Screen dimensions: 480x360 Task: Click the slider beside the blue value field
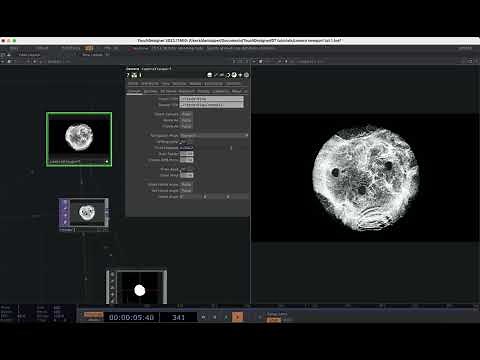(x=221, y=148)
